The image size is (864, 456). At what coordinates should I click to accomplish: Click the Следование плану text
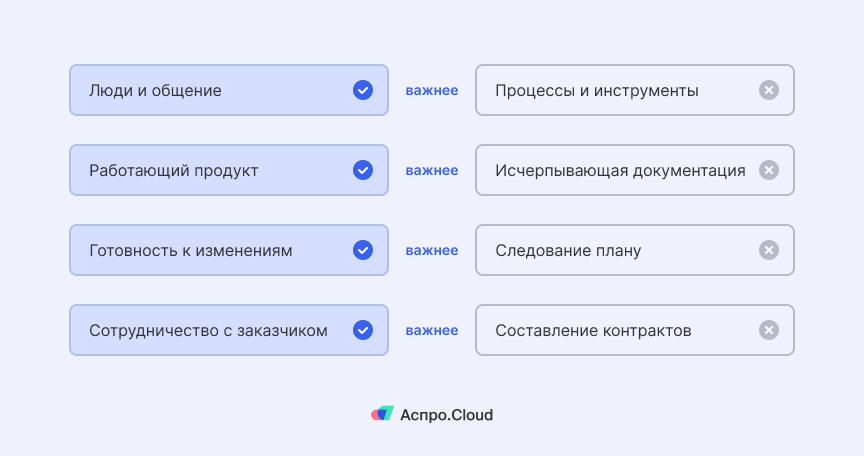coord(567,251)
